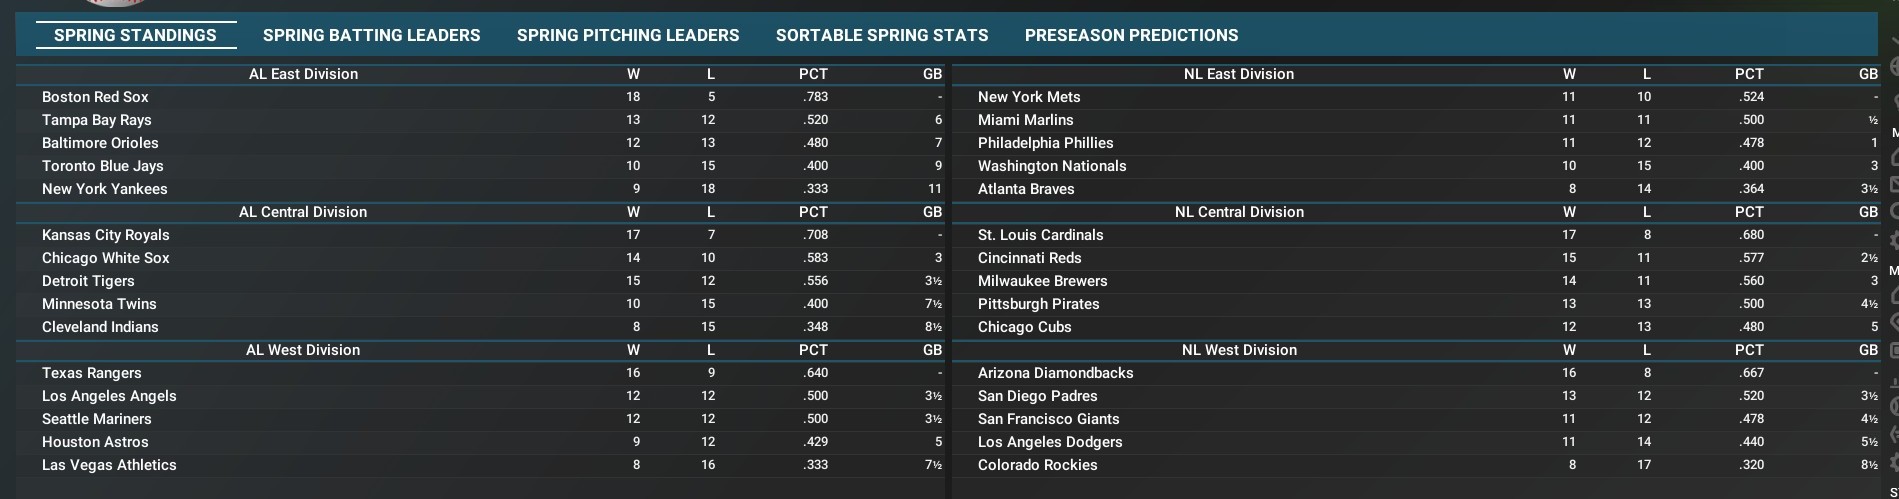Switch to the Spring Batting Leaders tab
The height and width of the screenshot is (499, 1899).
(x=371, y=35)
